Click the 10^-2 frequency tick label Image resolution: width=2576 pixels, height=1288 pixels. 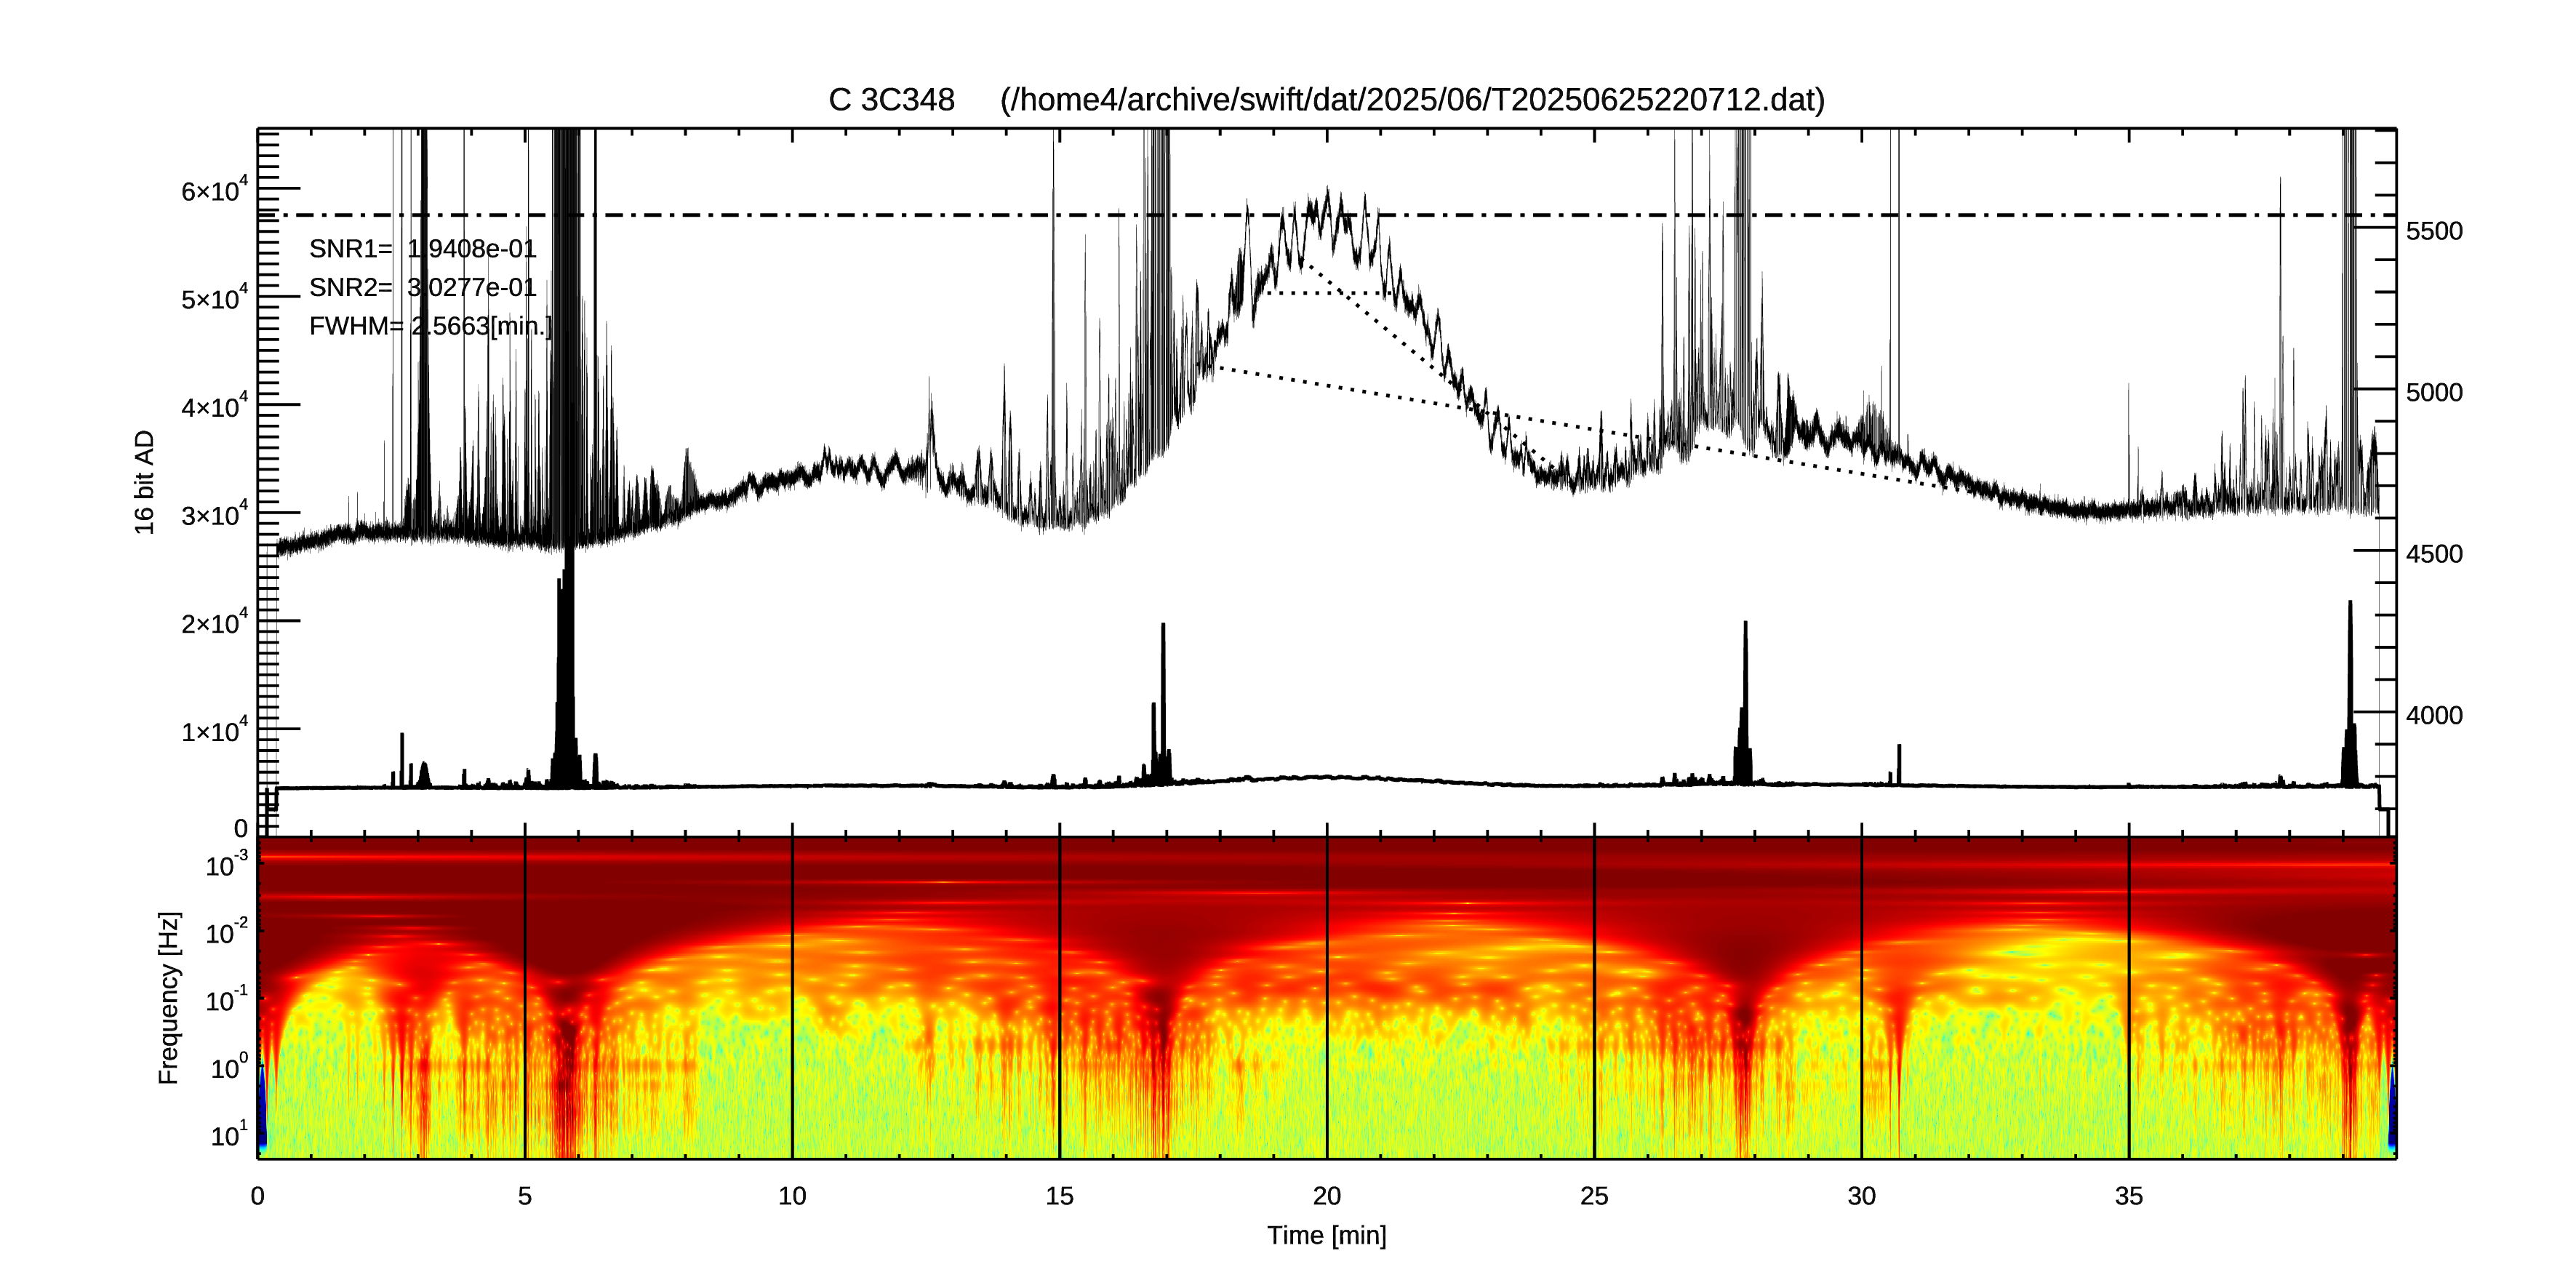pyautogui.click(x=227, y=931)
